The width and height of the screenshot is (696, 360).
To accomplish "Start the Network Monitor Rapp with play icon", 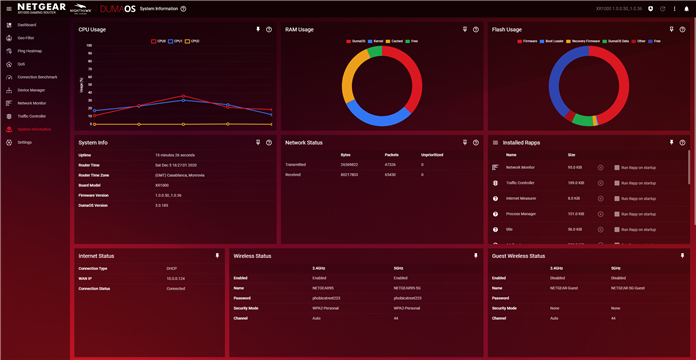I will pyautogui.click(x=600, y=168).
